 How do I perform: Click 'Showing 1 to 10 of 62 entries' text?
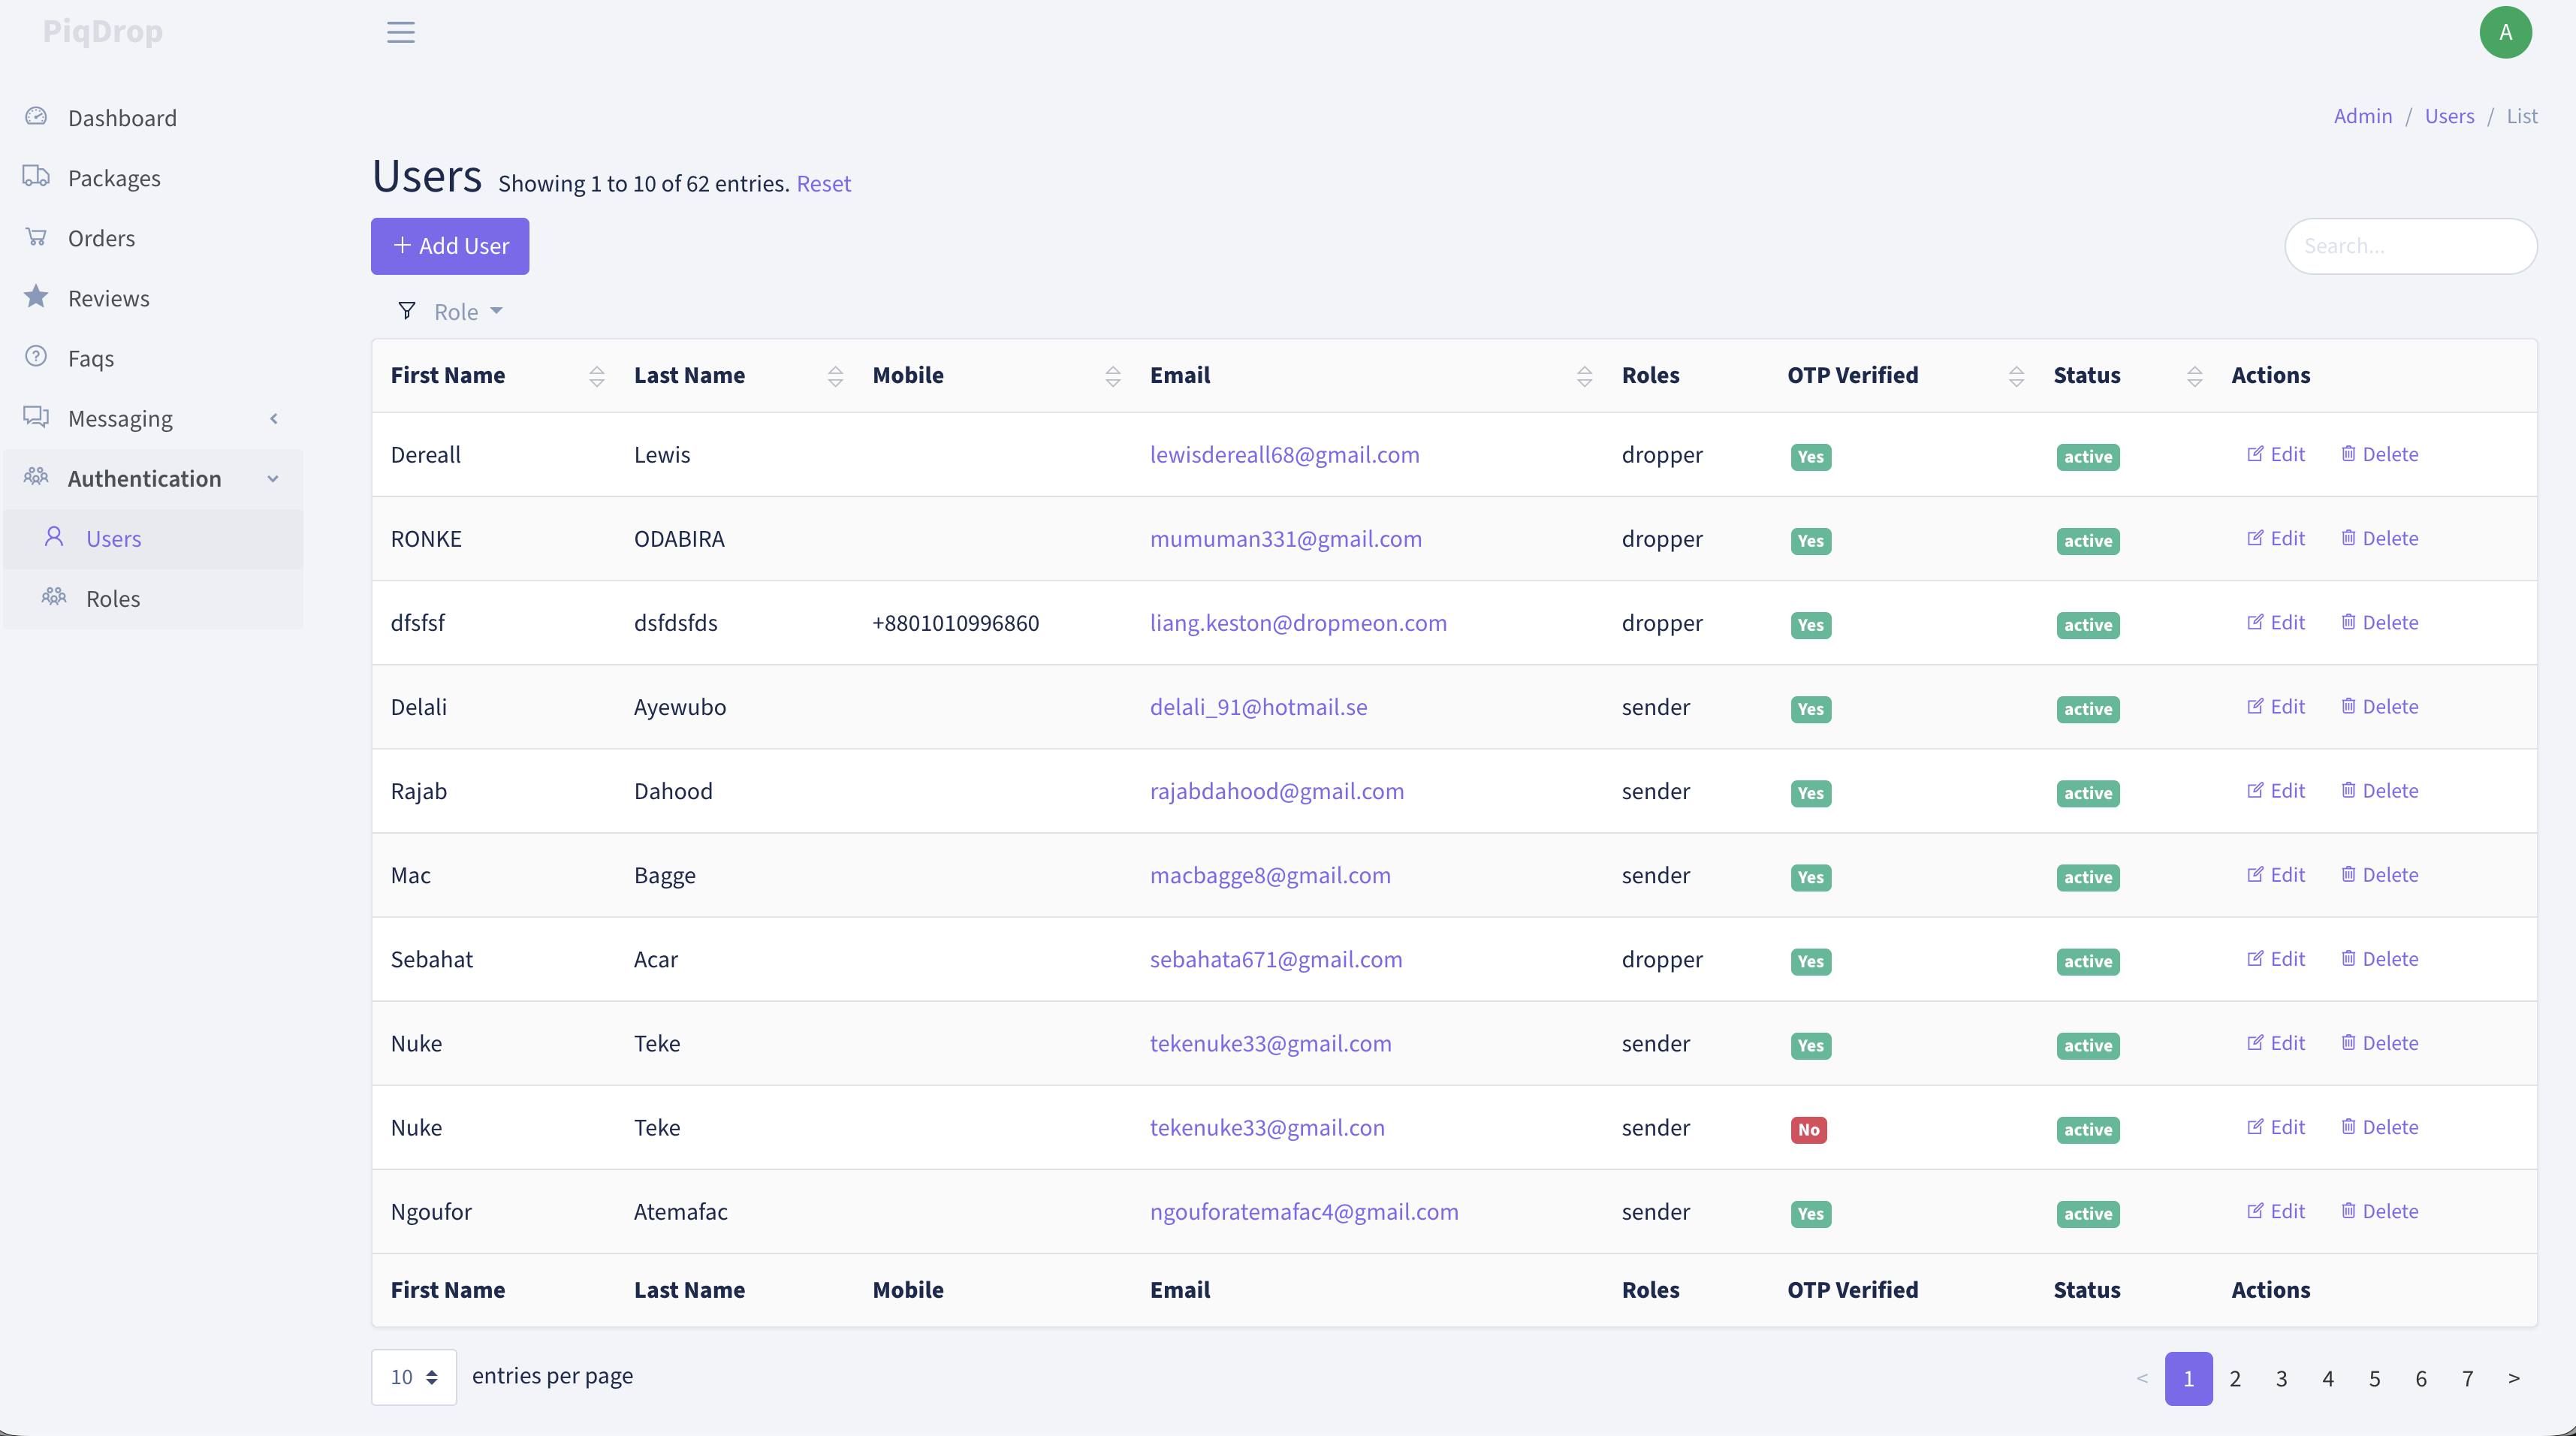click(644, 183)
